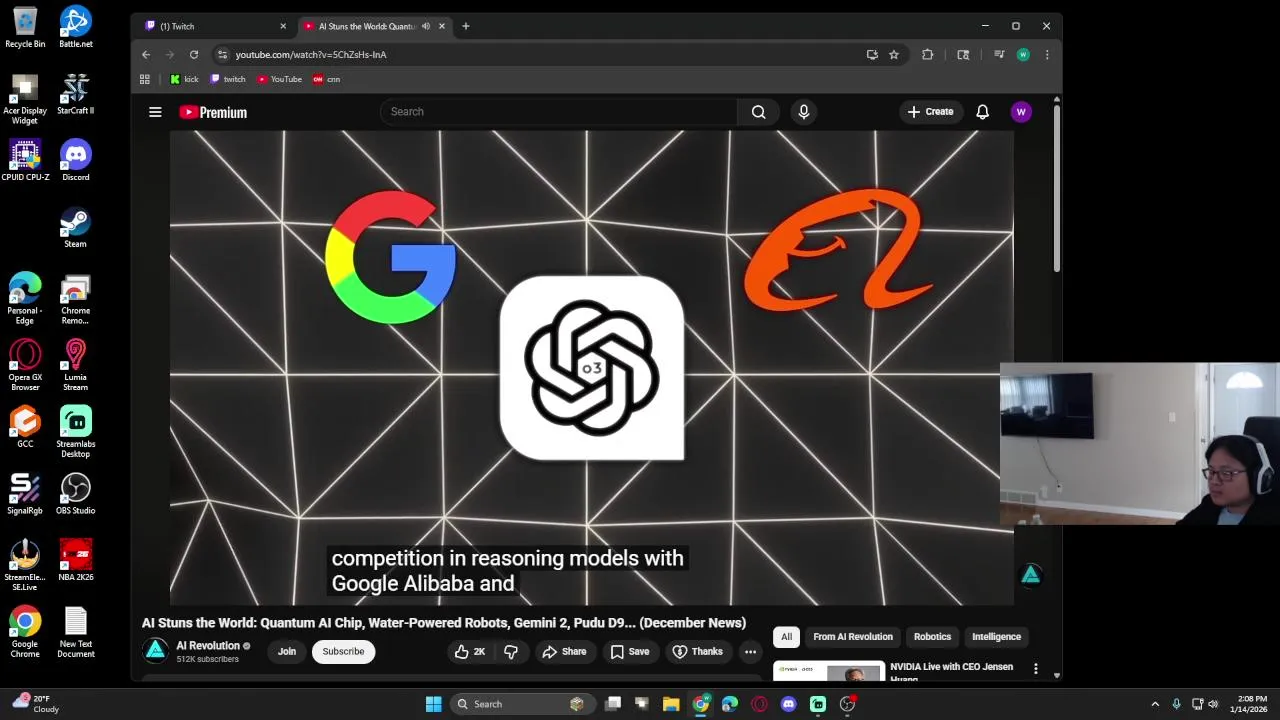Screen dimensions: 1280x720
Task: Show hidden system tray icons
Action: (1155, 704)
